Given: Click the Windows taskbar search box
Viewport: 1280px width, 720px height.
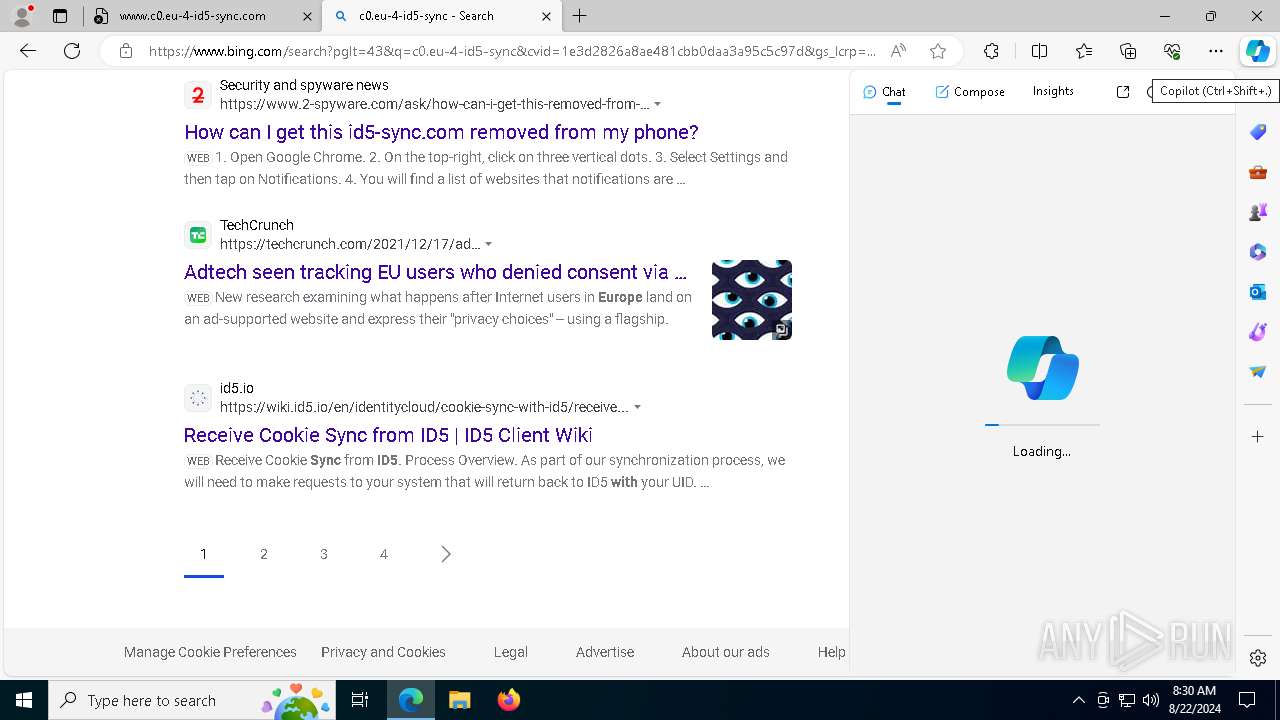Looking at the screenshot, I should click(x=192, y=700).
